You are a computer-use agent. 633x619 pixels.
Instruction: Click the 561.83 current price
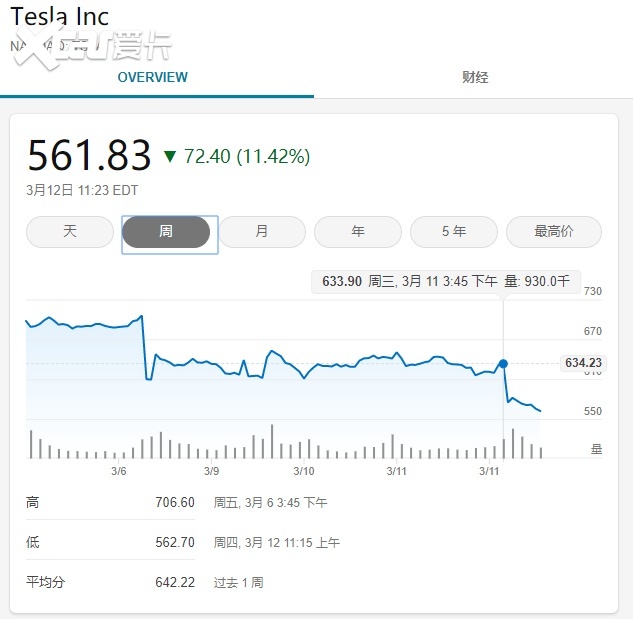(89, 156)
